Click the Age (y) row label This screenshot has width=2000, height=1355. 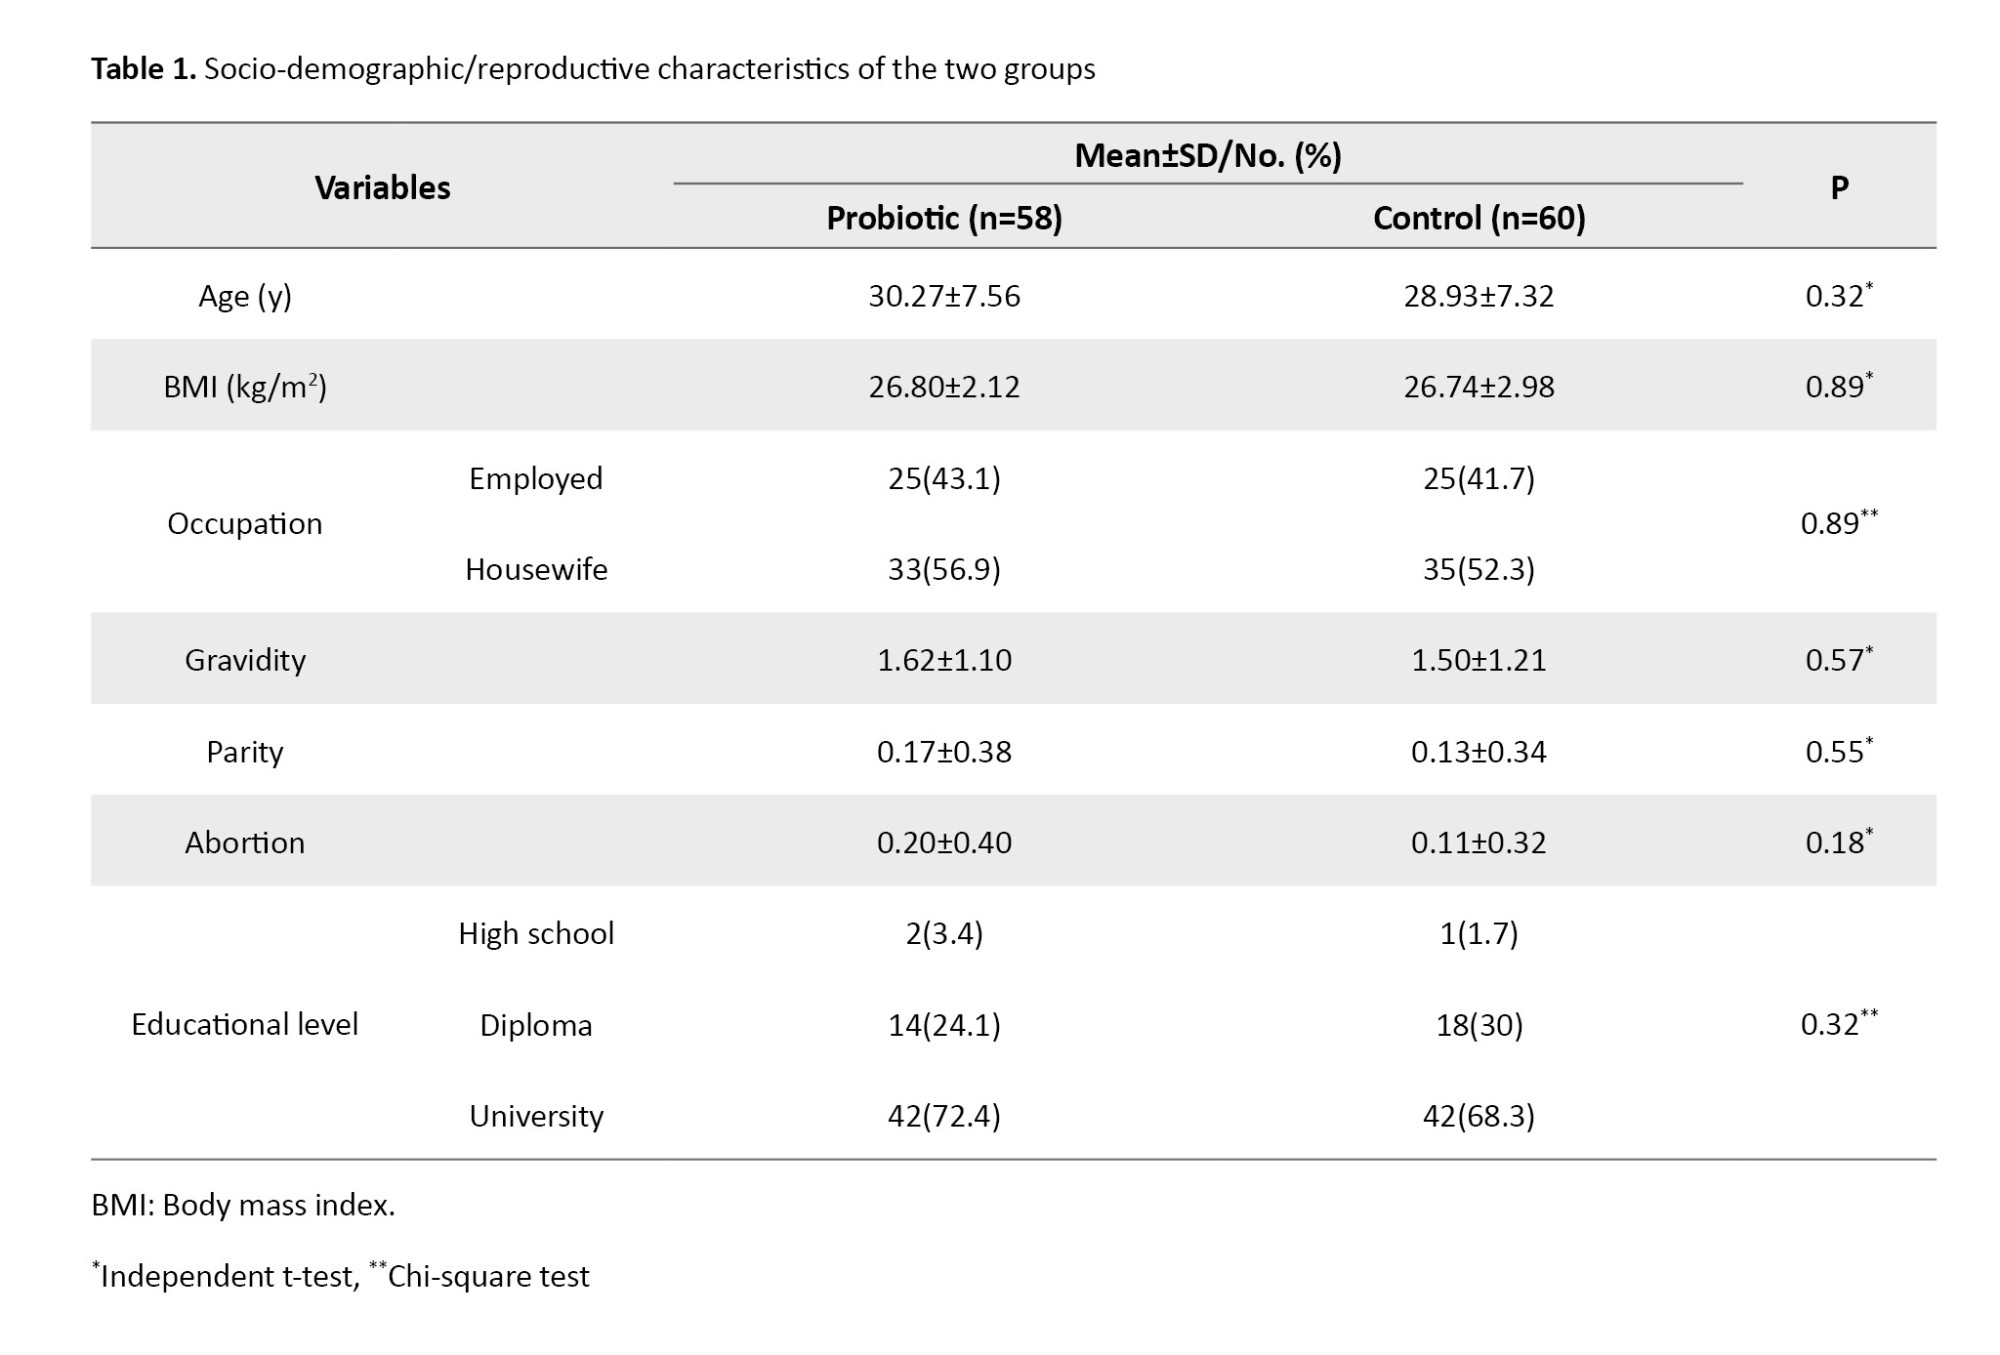(x=245, y=296)
